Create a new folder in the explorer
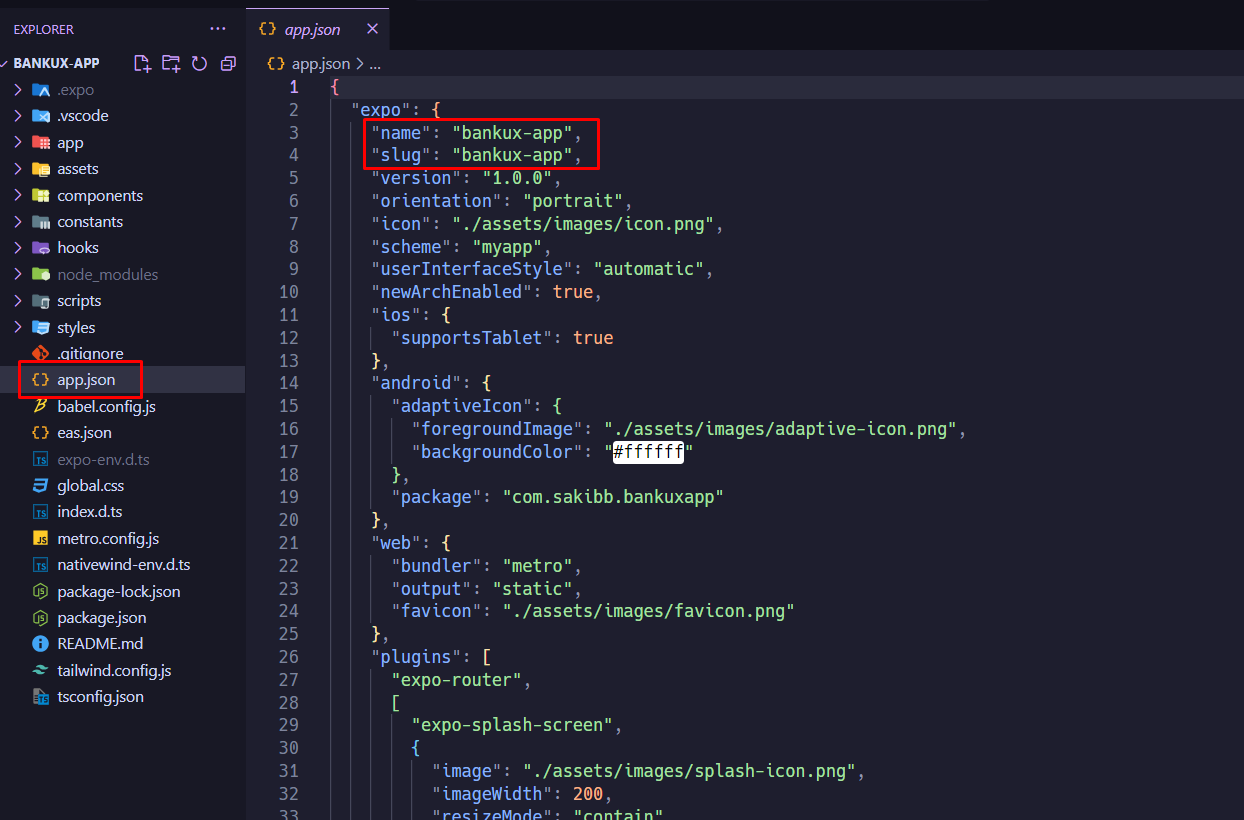The width and height of the screenshot is (1244, 820). coord(170,62)
